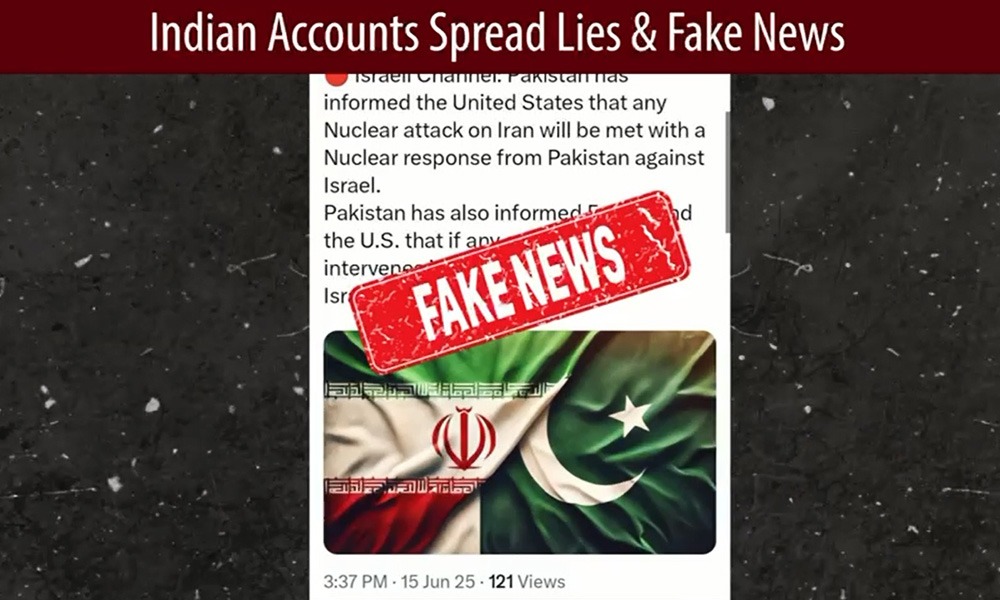Click the white star on Pakistan flag
This screenshot has height=600, width=1000.
(630, 415)
